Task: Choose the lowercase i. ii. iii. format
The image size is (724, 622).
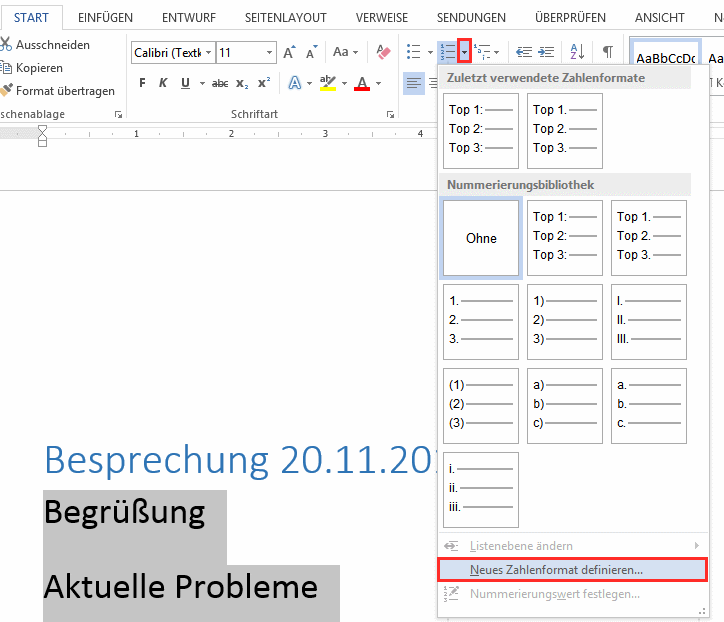Action: 481,490
